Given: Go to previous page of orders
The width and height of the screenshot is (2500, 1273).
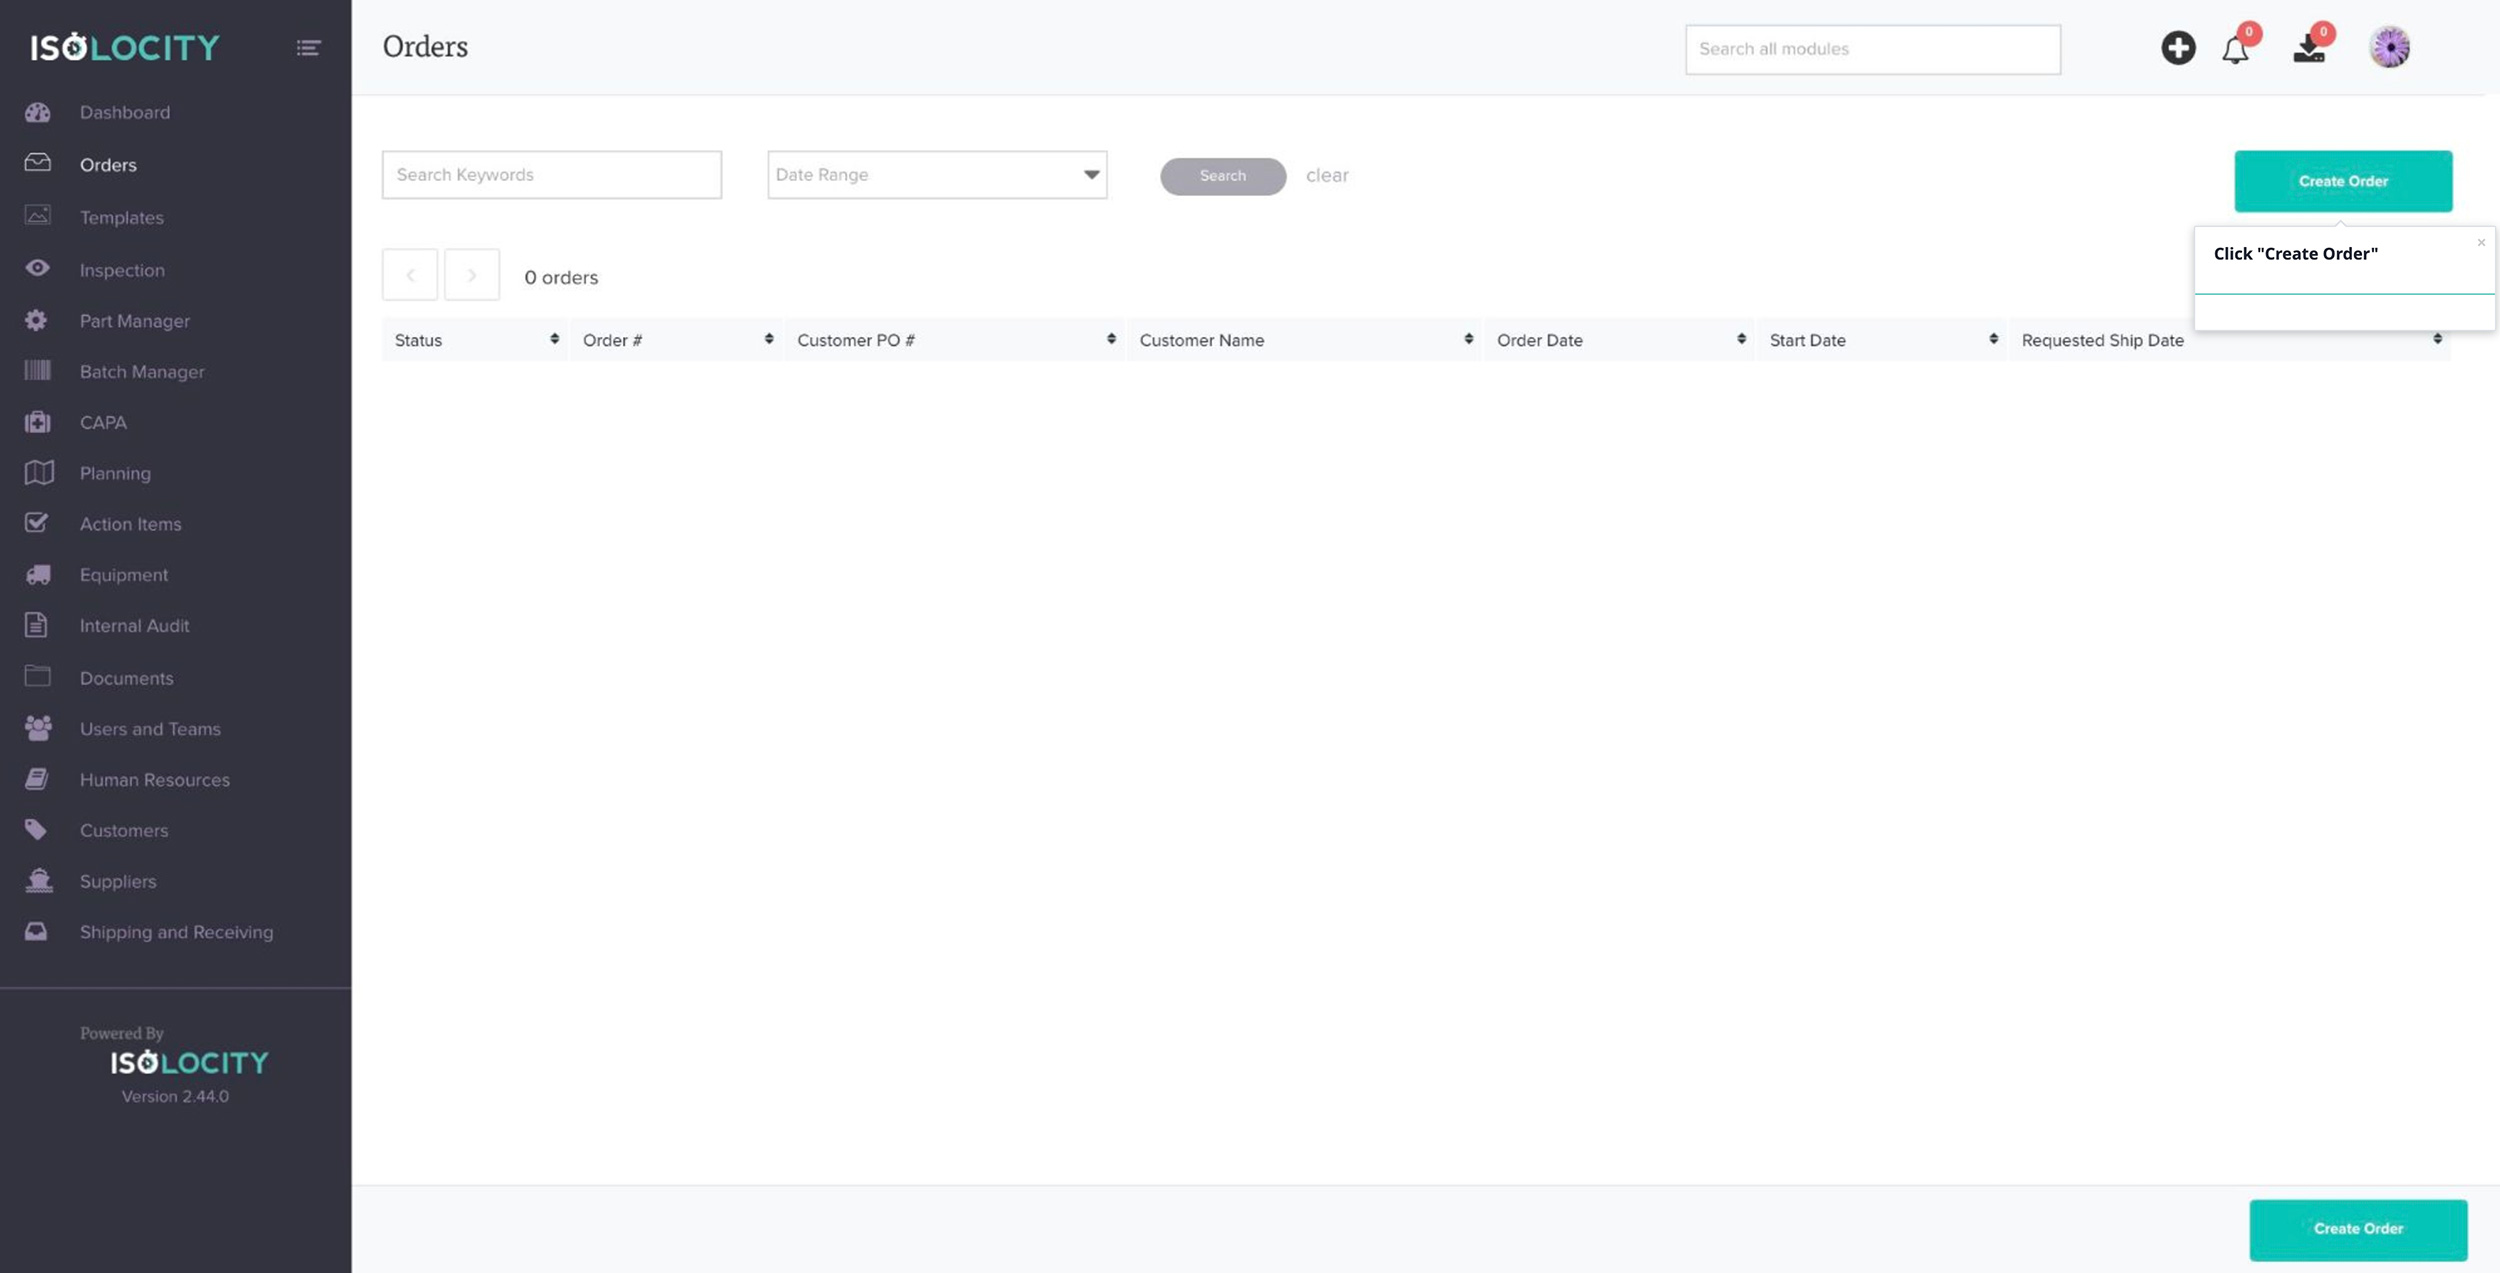Looking at the screenshot, I should (410, 275).
